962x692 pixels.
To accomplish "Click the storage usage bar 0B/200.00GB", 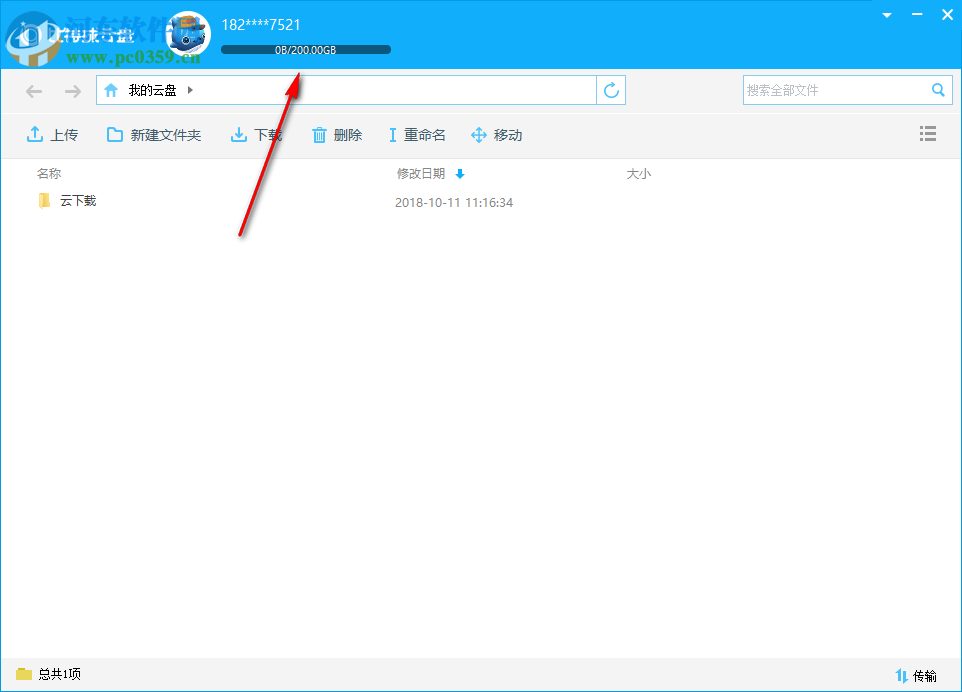I will point(306,50).
